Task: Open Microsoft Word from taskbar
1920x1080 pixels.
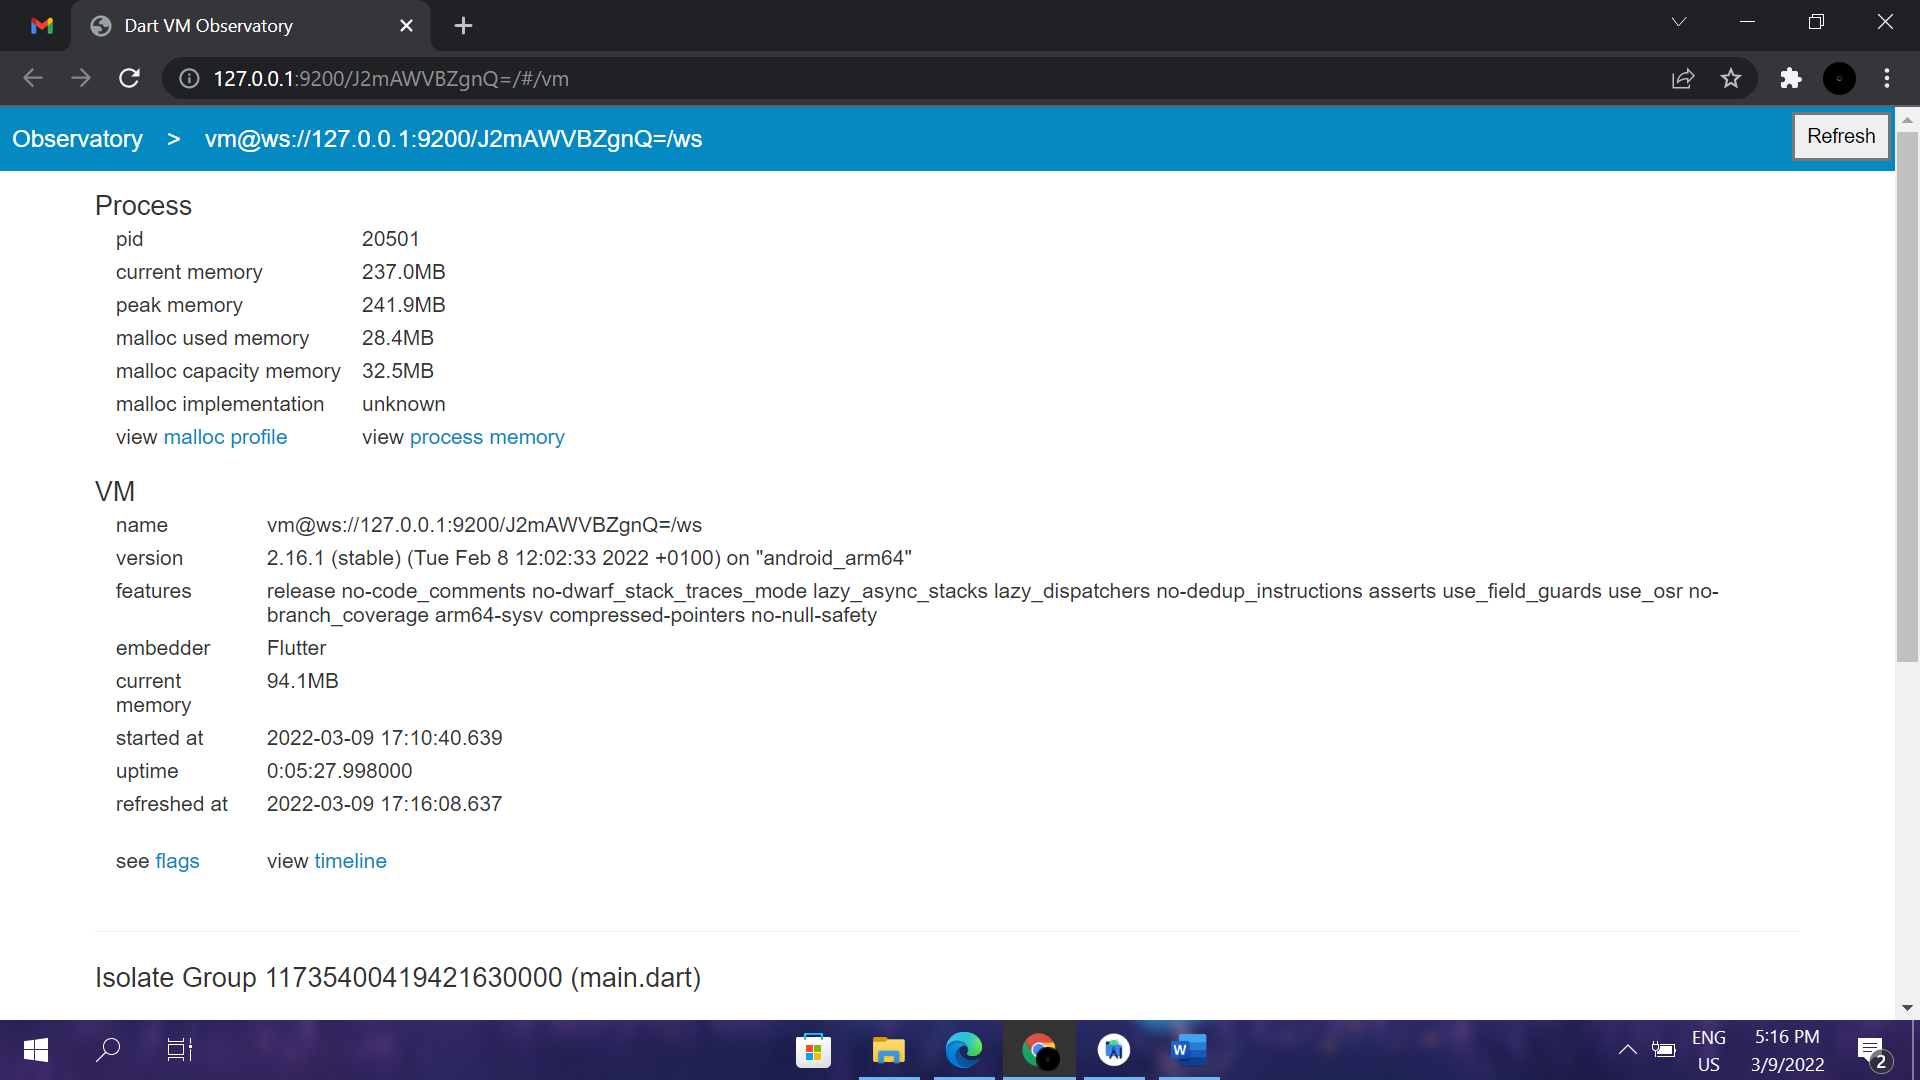Action: coord(1189,1050)
